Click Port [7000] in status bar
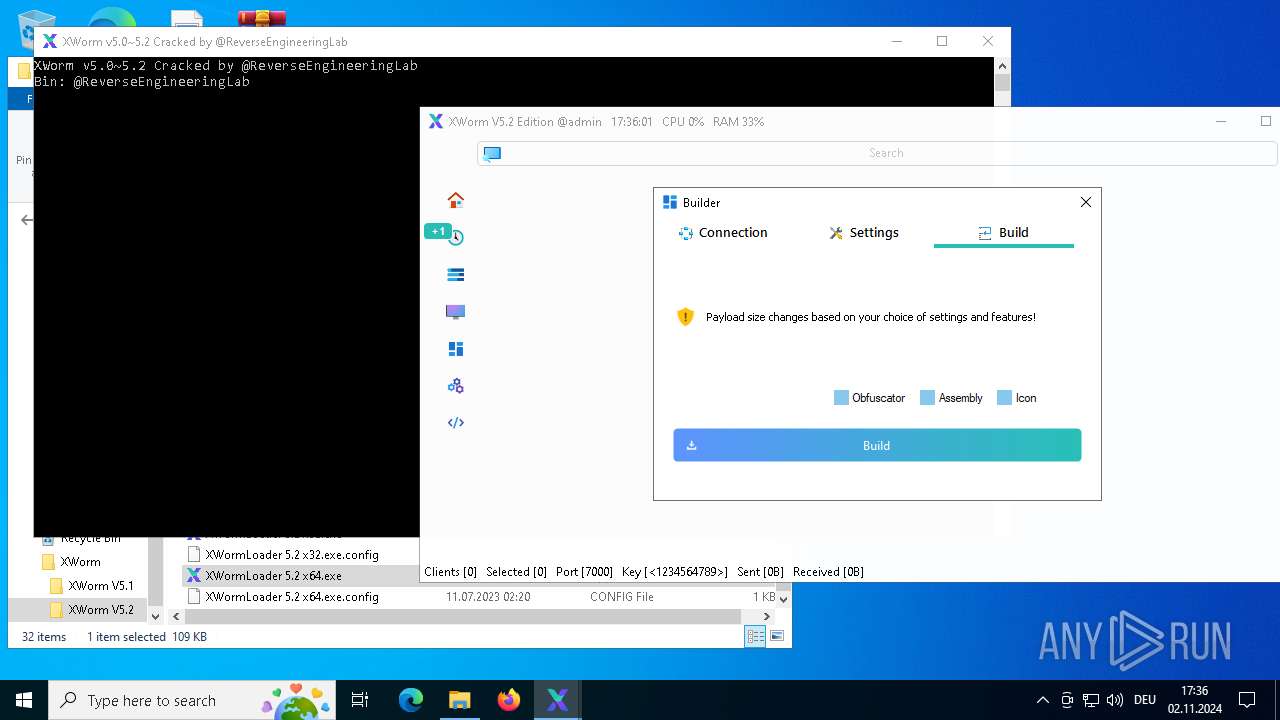The width and height of the screenshot is (1280, 720). (584, 572)
